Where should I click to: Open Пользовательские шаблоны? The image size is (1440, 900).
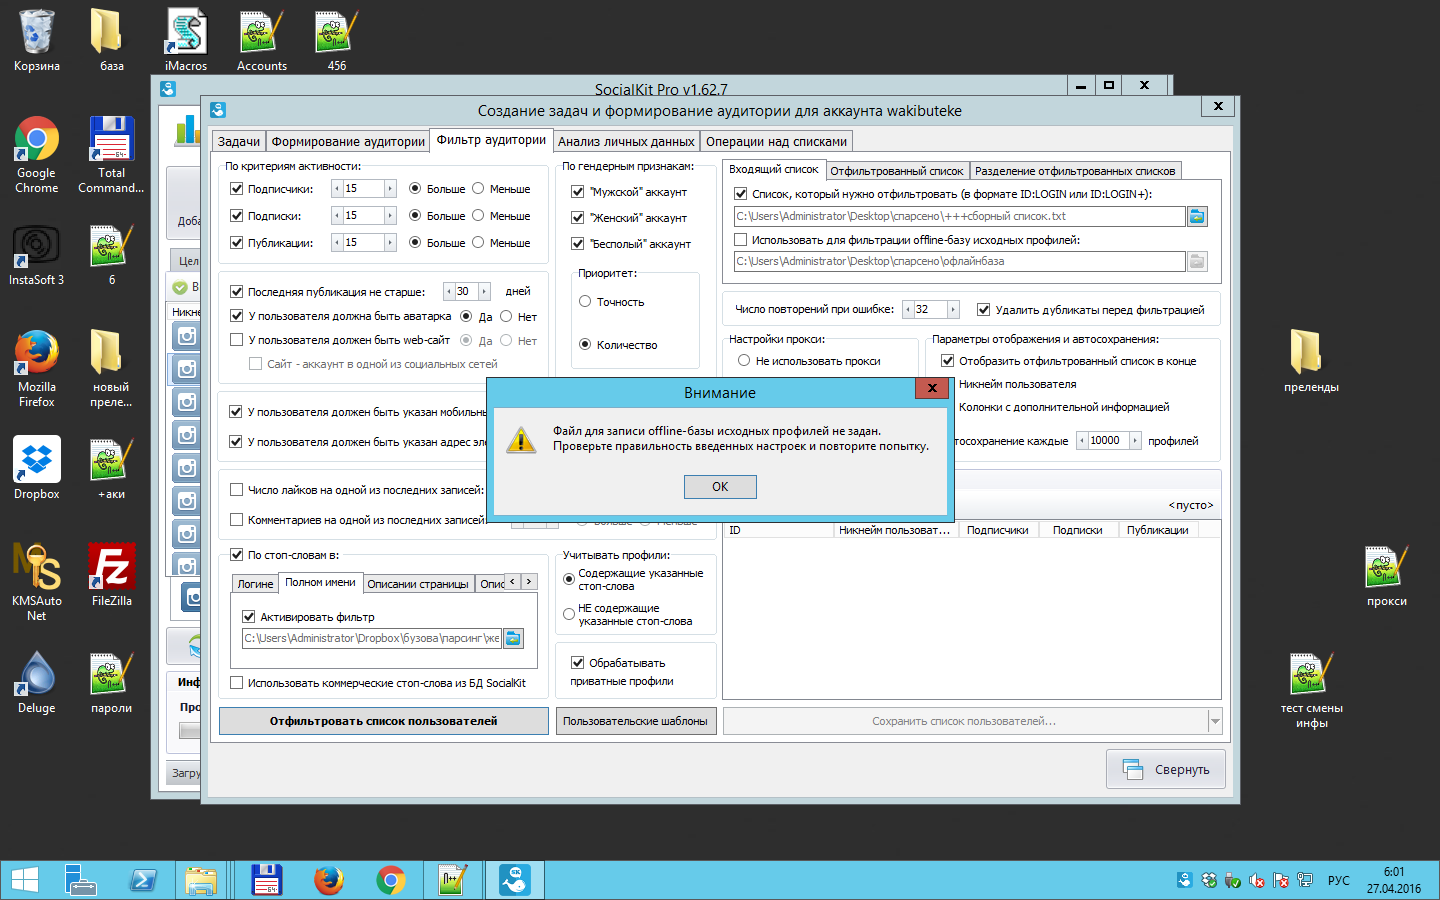coord(635,721)
